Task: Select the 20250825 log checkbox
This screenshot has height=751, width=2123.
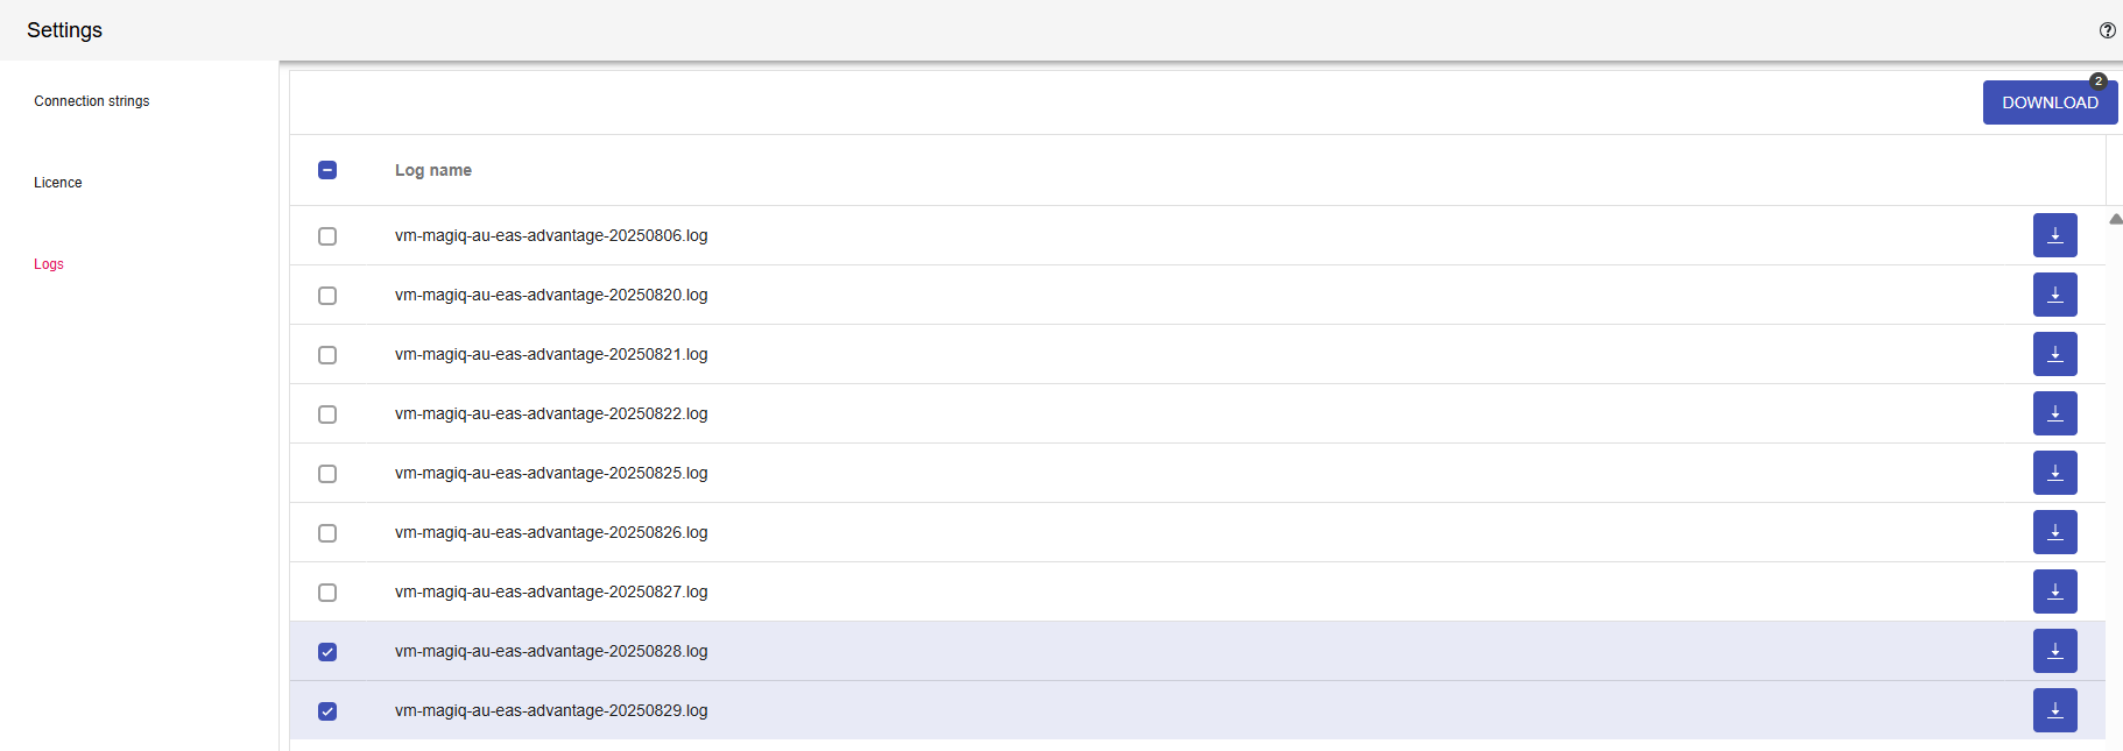Action: coord(327,474)
